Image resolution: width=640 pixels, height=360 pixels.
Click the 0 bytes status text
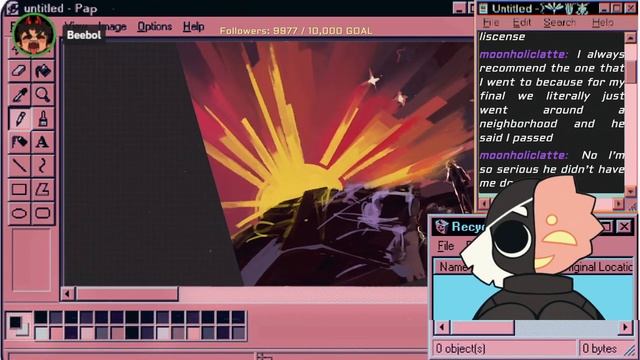(600, 349)
